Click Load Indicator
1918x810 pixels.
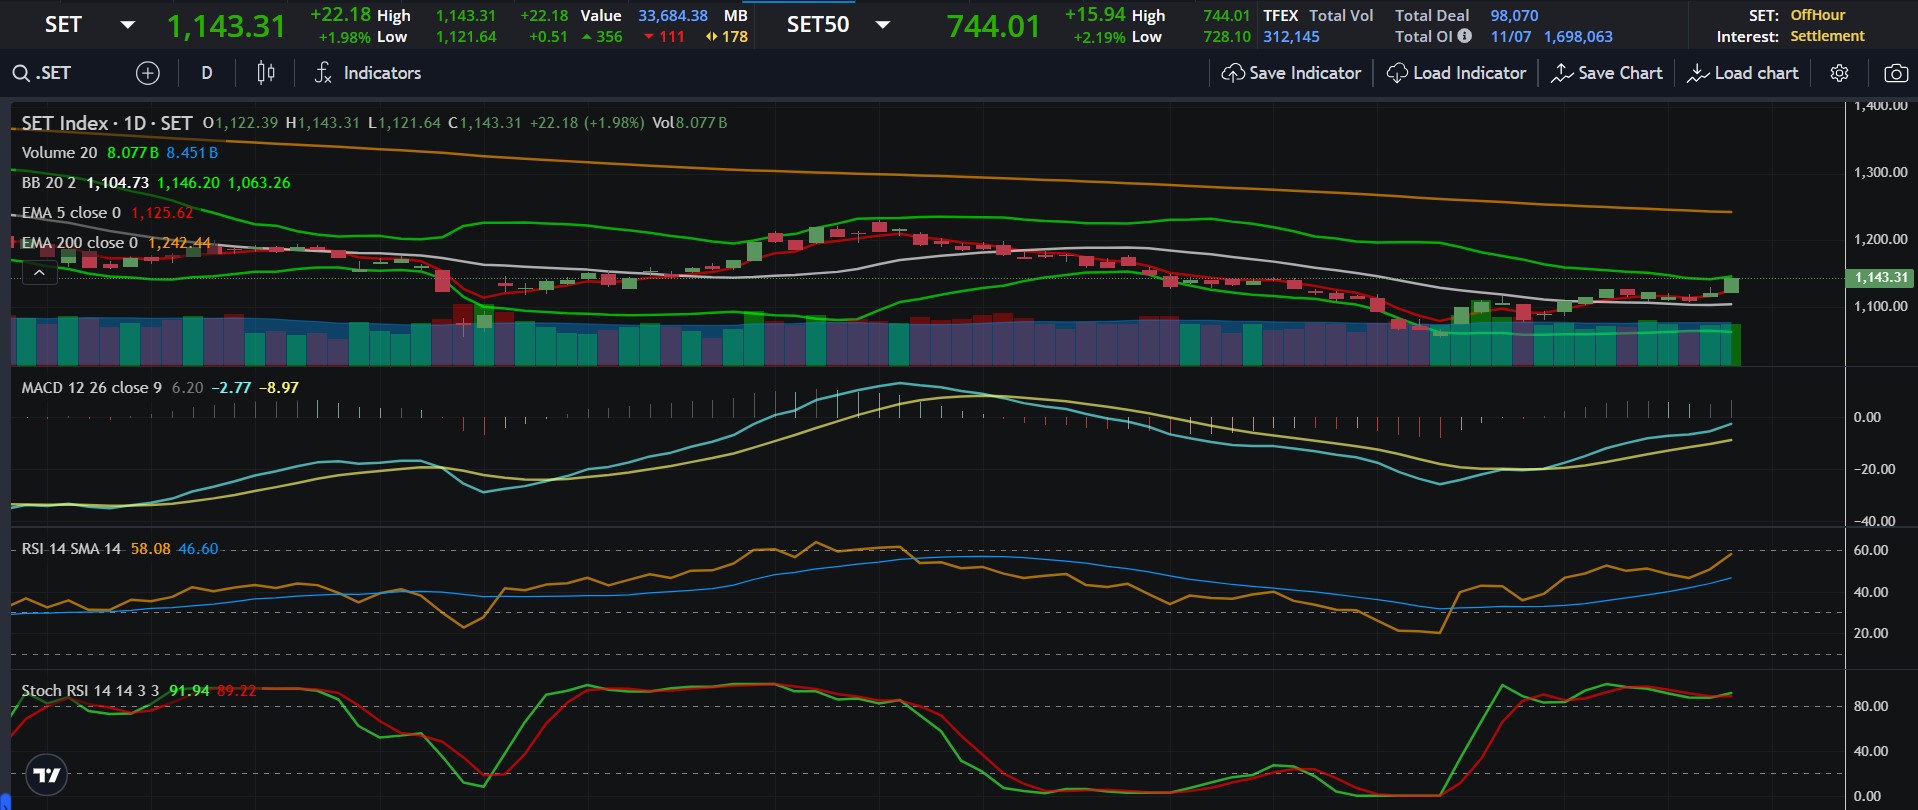(x=1456, y=73)
